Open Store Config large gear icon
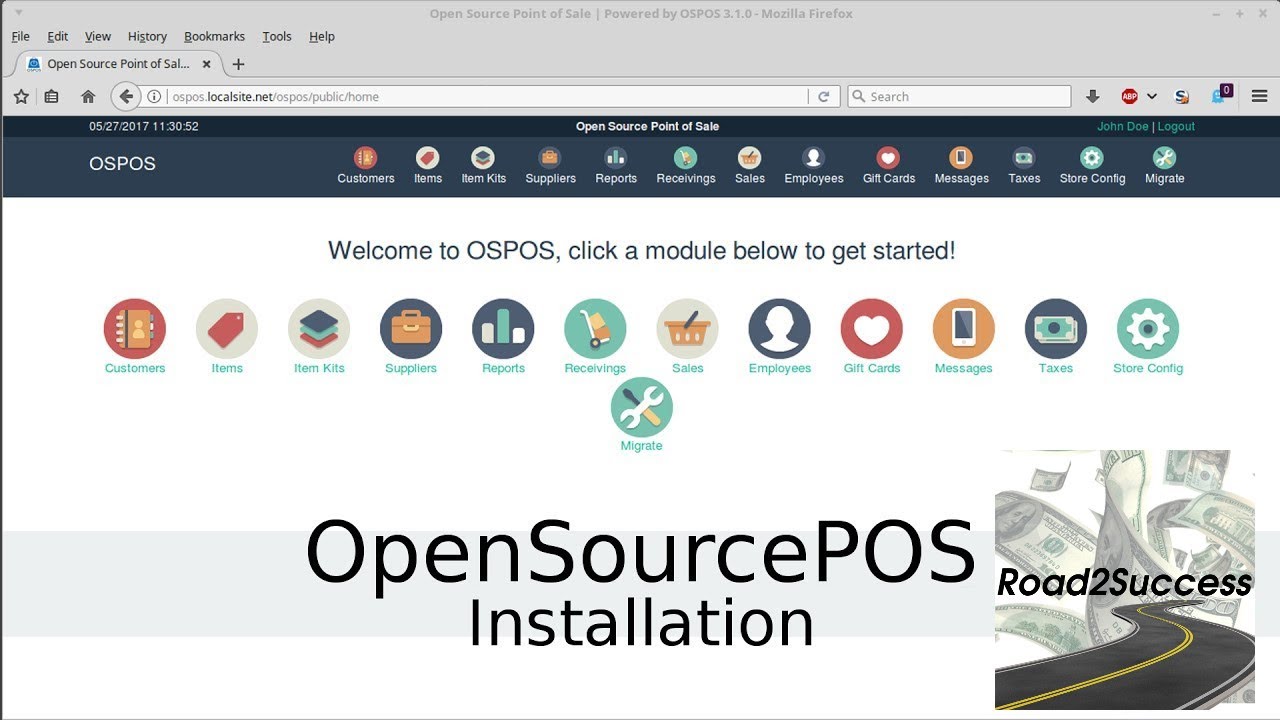The height and width of the screenshot is (720, 1280). [x=1148, y=329]
